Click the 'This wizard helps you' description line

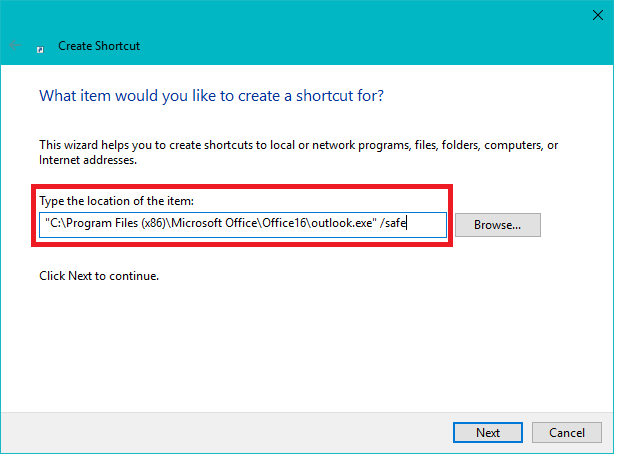pos(298,145)
